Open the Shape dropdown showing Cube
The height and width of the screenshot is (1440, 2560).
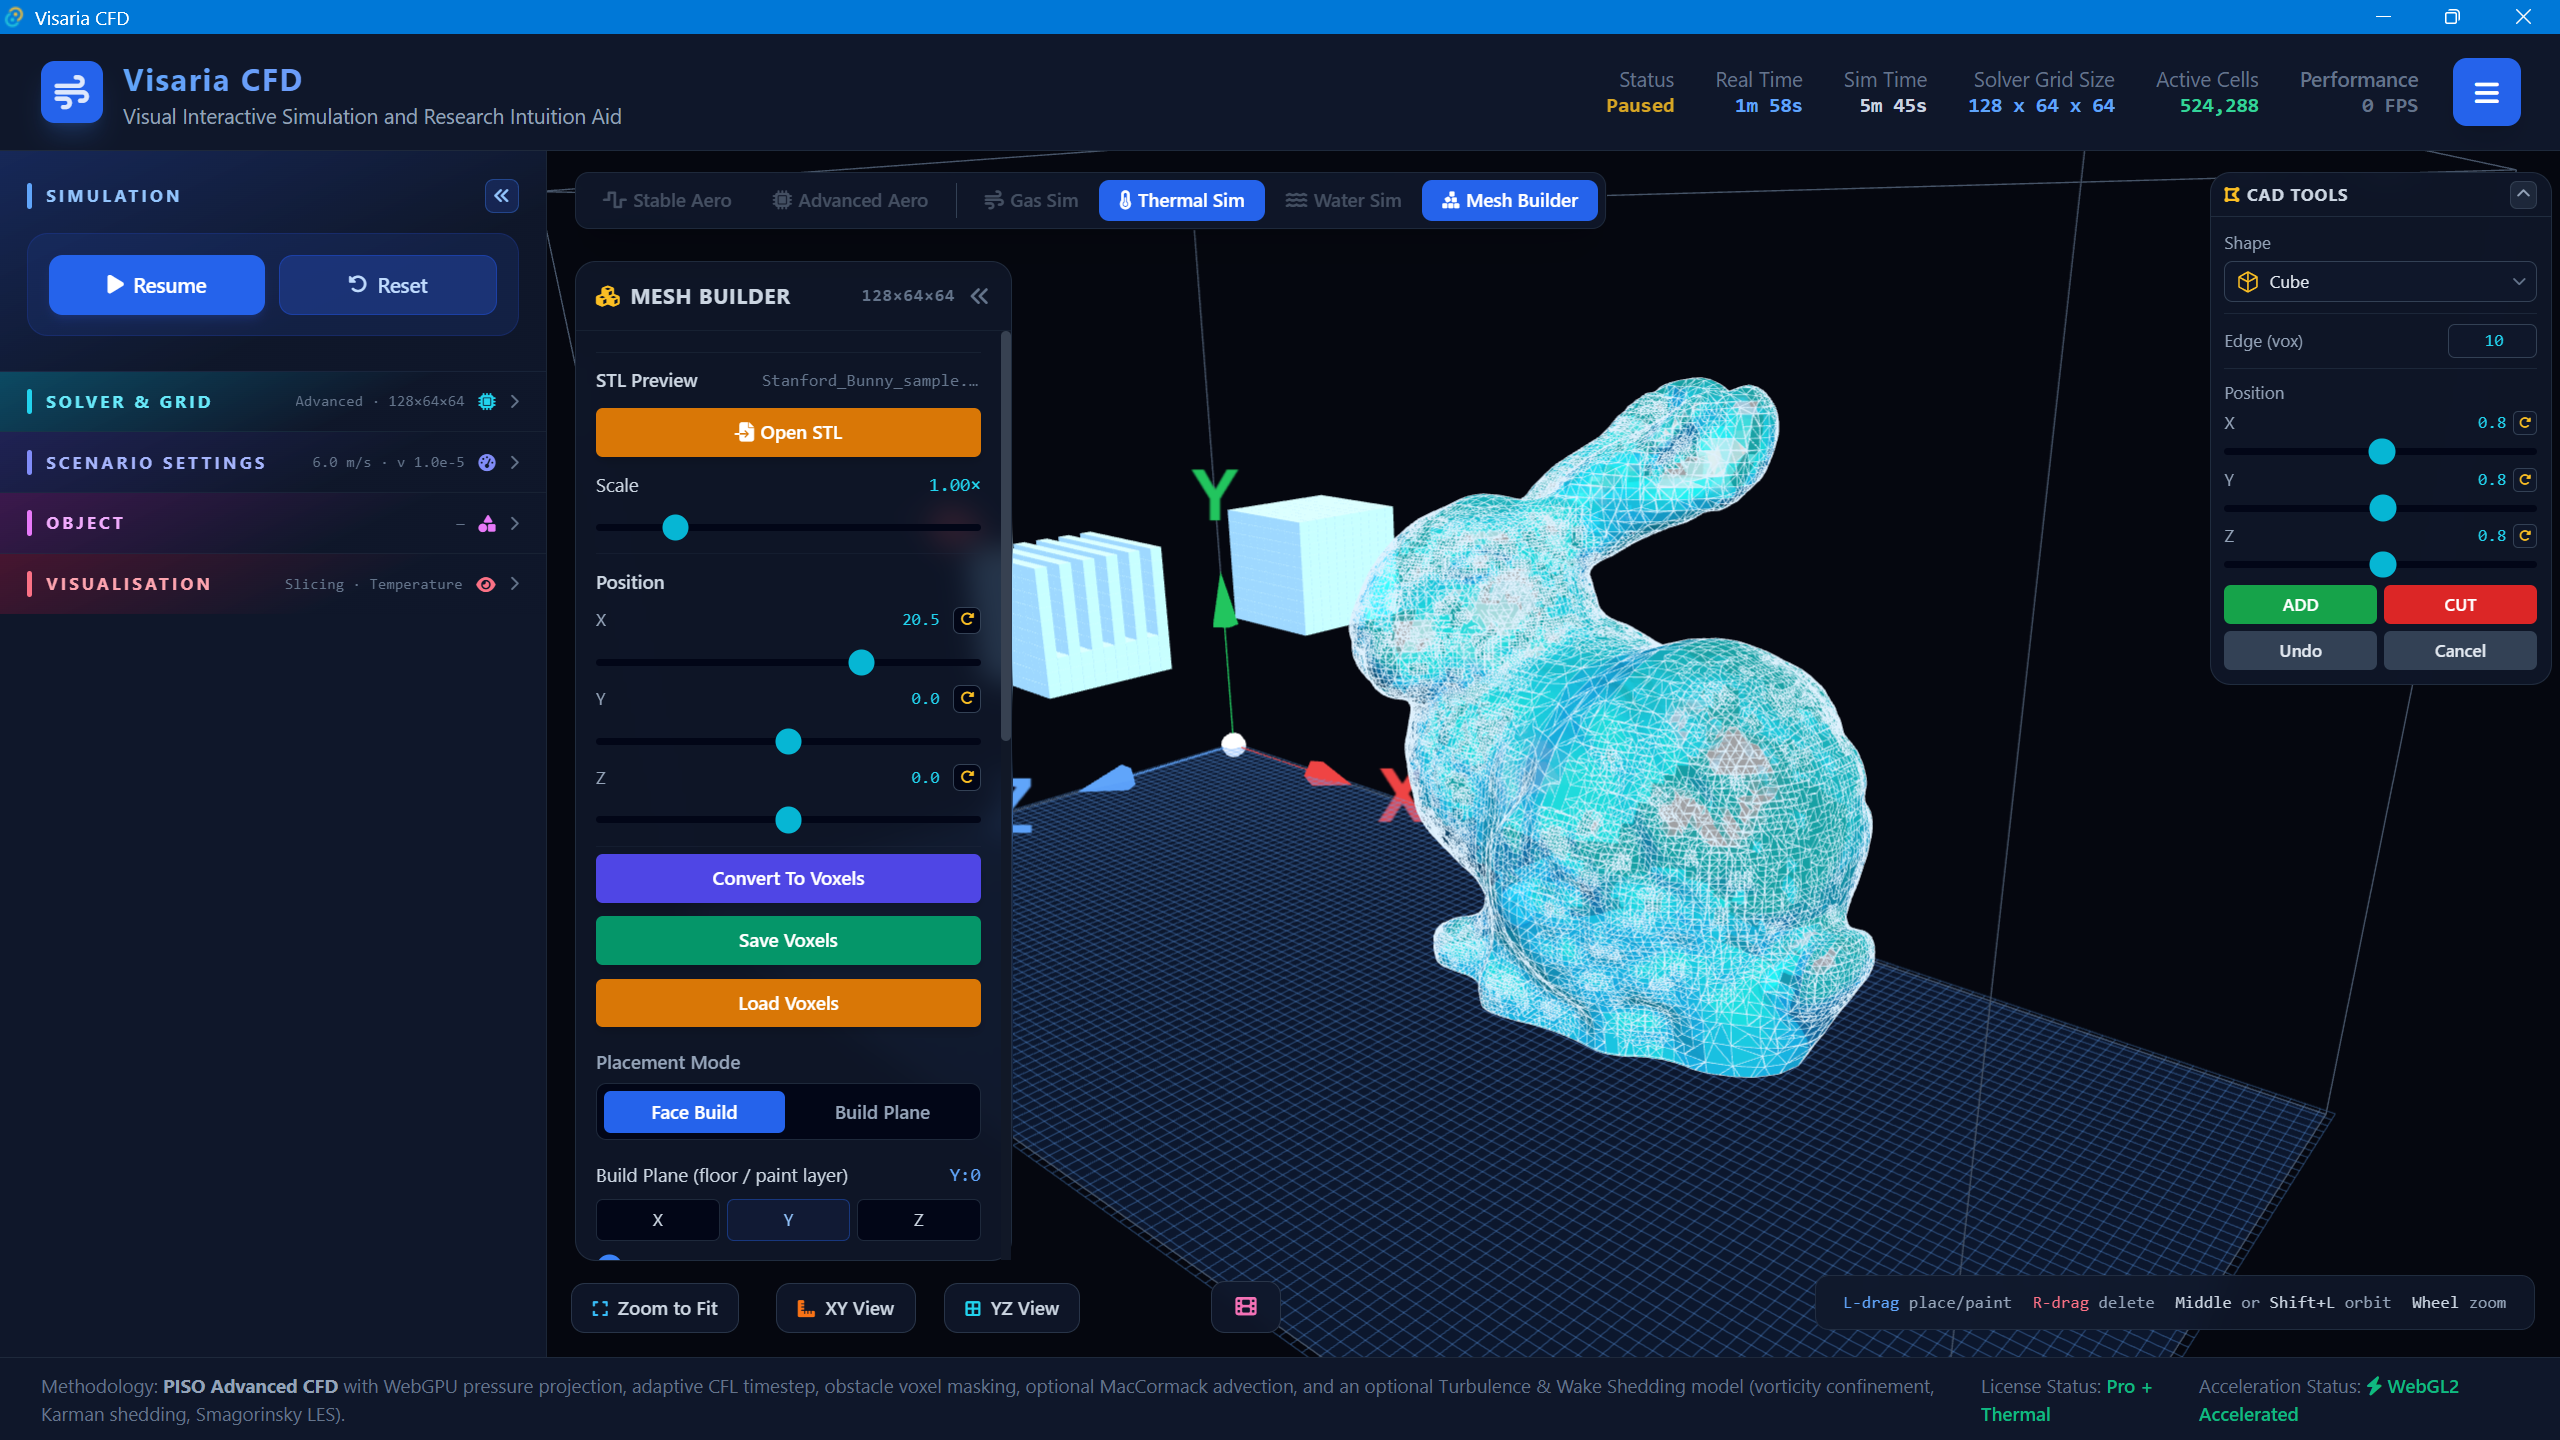tap(2380, 282)
